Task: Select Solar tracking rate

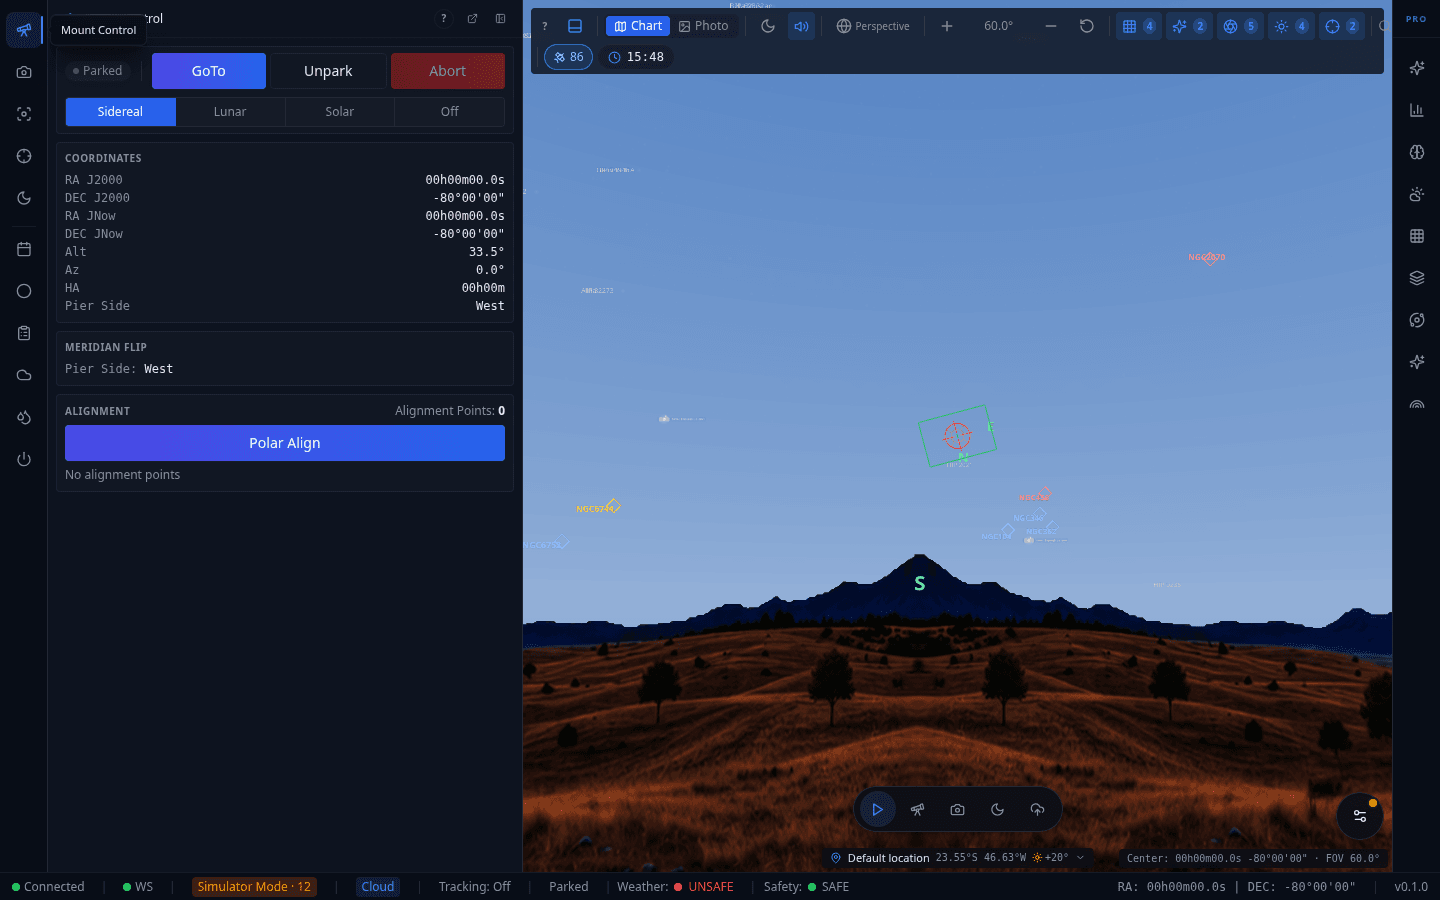Action: pyautogui.click(x=340, y=112)
